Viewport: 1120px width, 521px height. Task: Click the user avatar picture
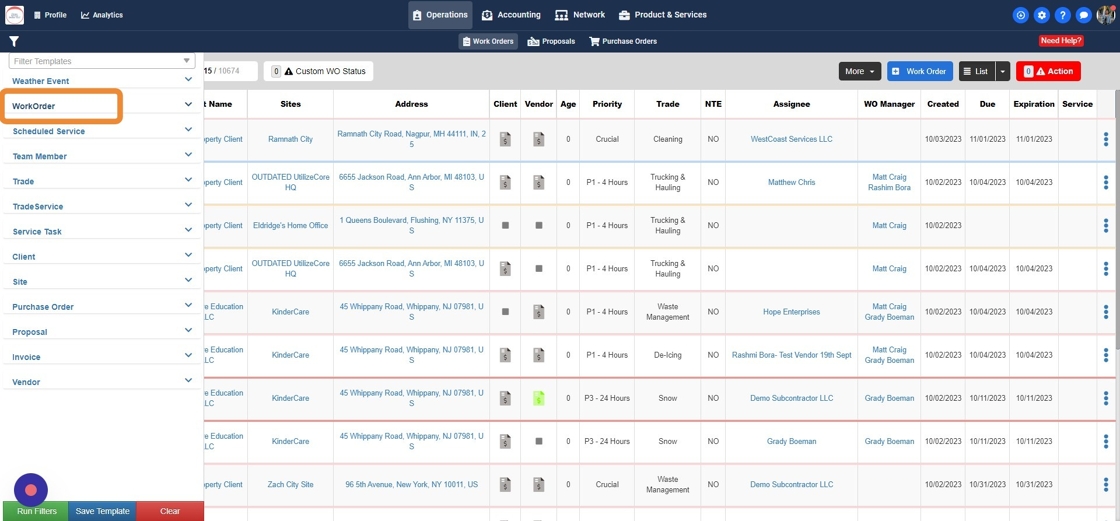pyautogui.click(x=1106, y=15)
